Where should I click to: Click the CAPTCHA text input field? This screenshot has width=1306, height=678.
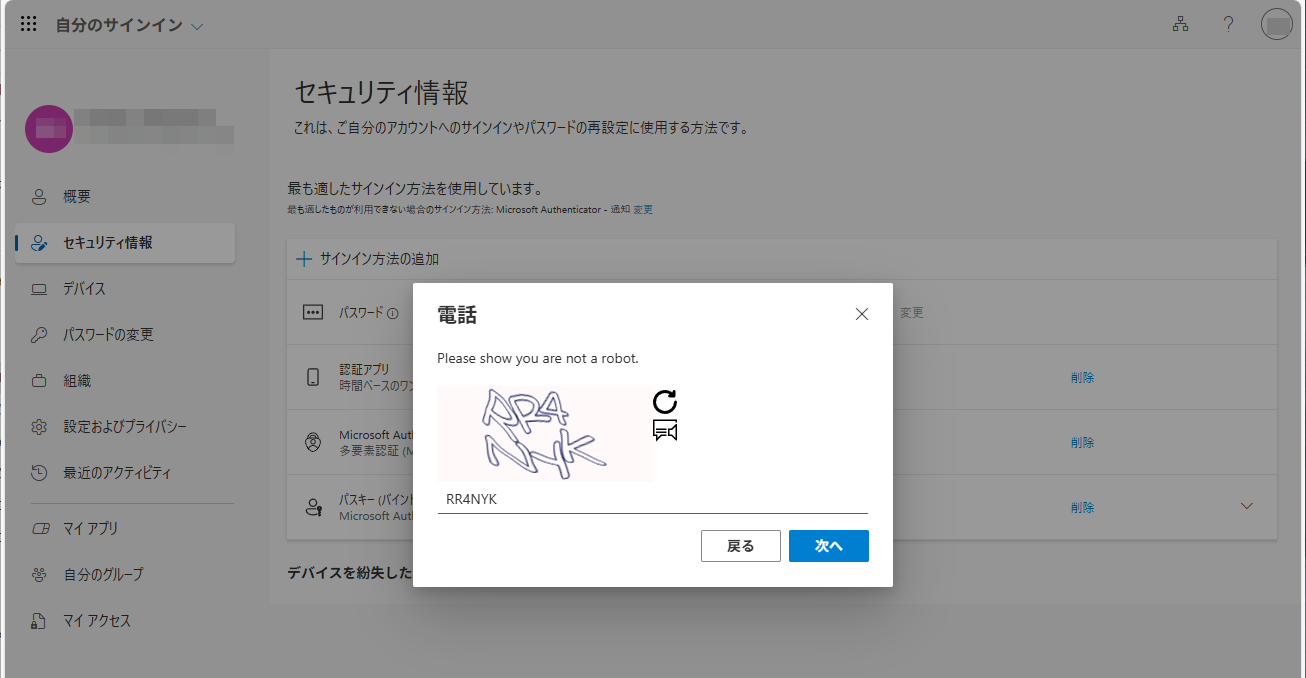(x=652, y=500)
